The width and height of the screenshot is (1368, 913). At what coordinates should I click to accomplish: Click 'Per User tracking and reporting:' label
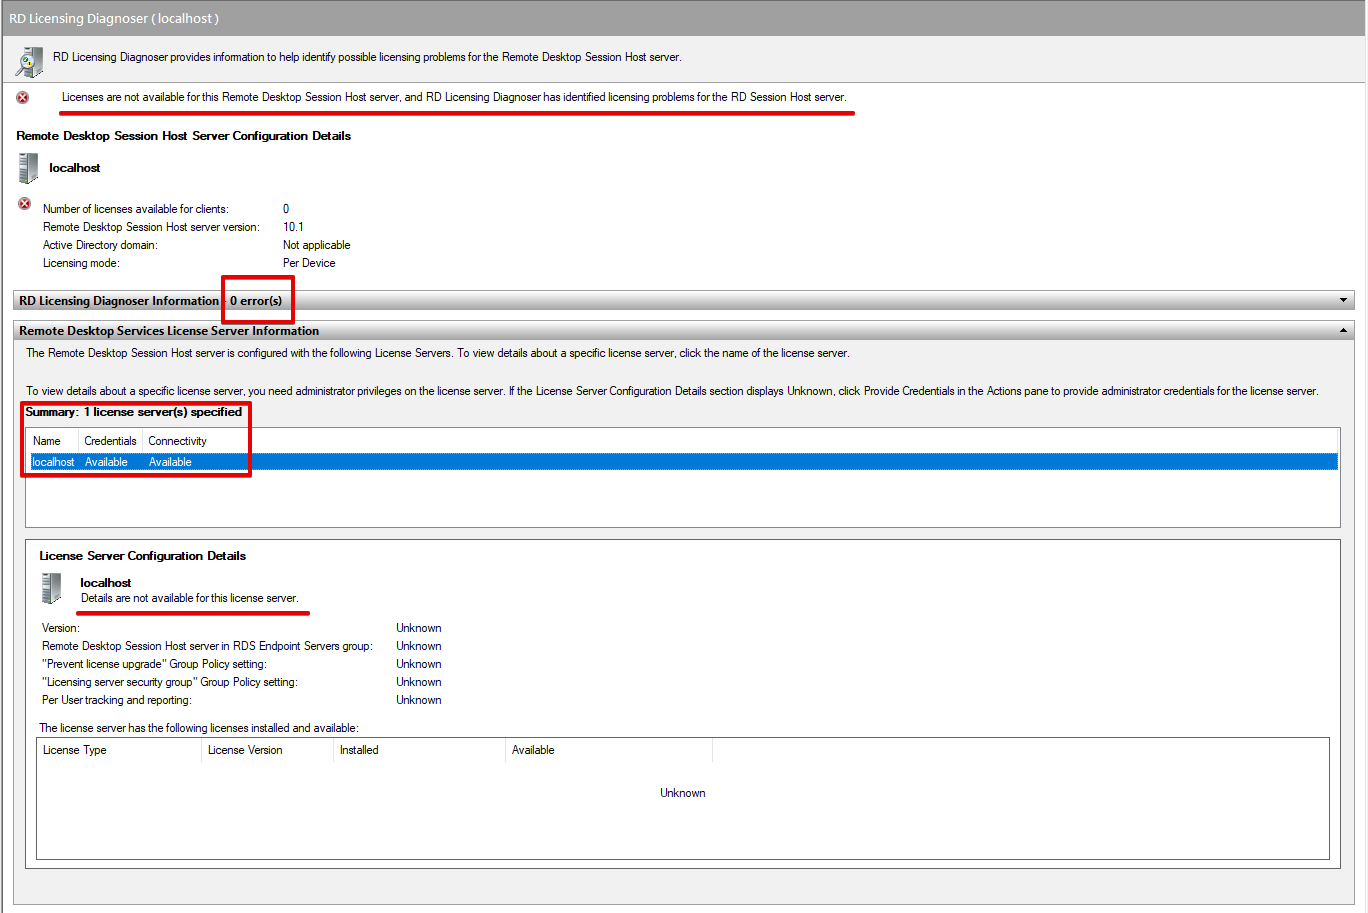[x=117, y=700]
